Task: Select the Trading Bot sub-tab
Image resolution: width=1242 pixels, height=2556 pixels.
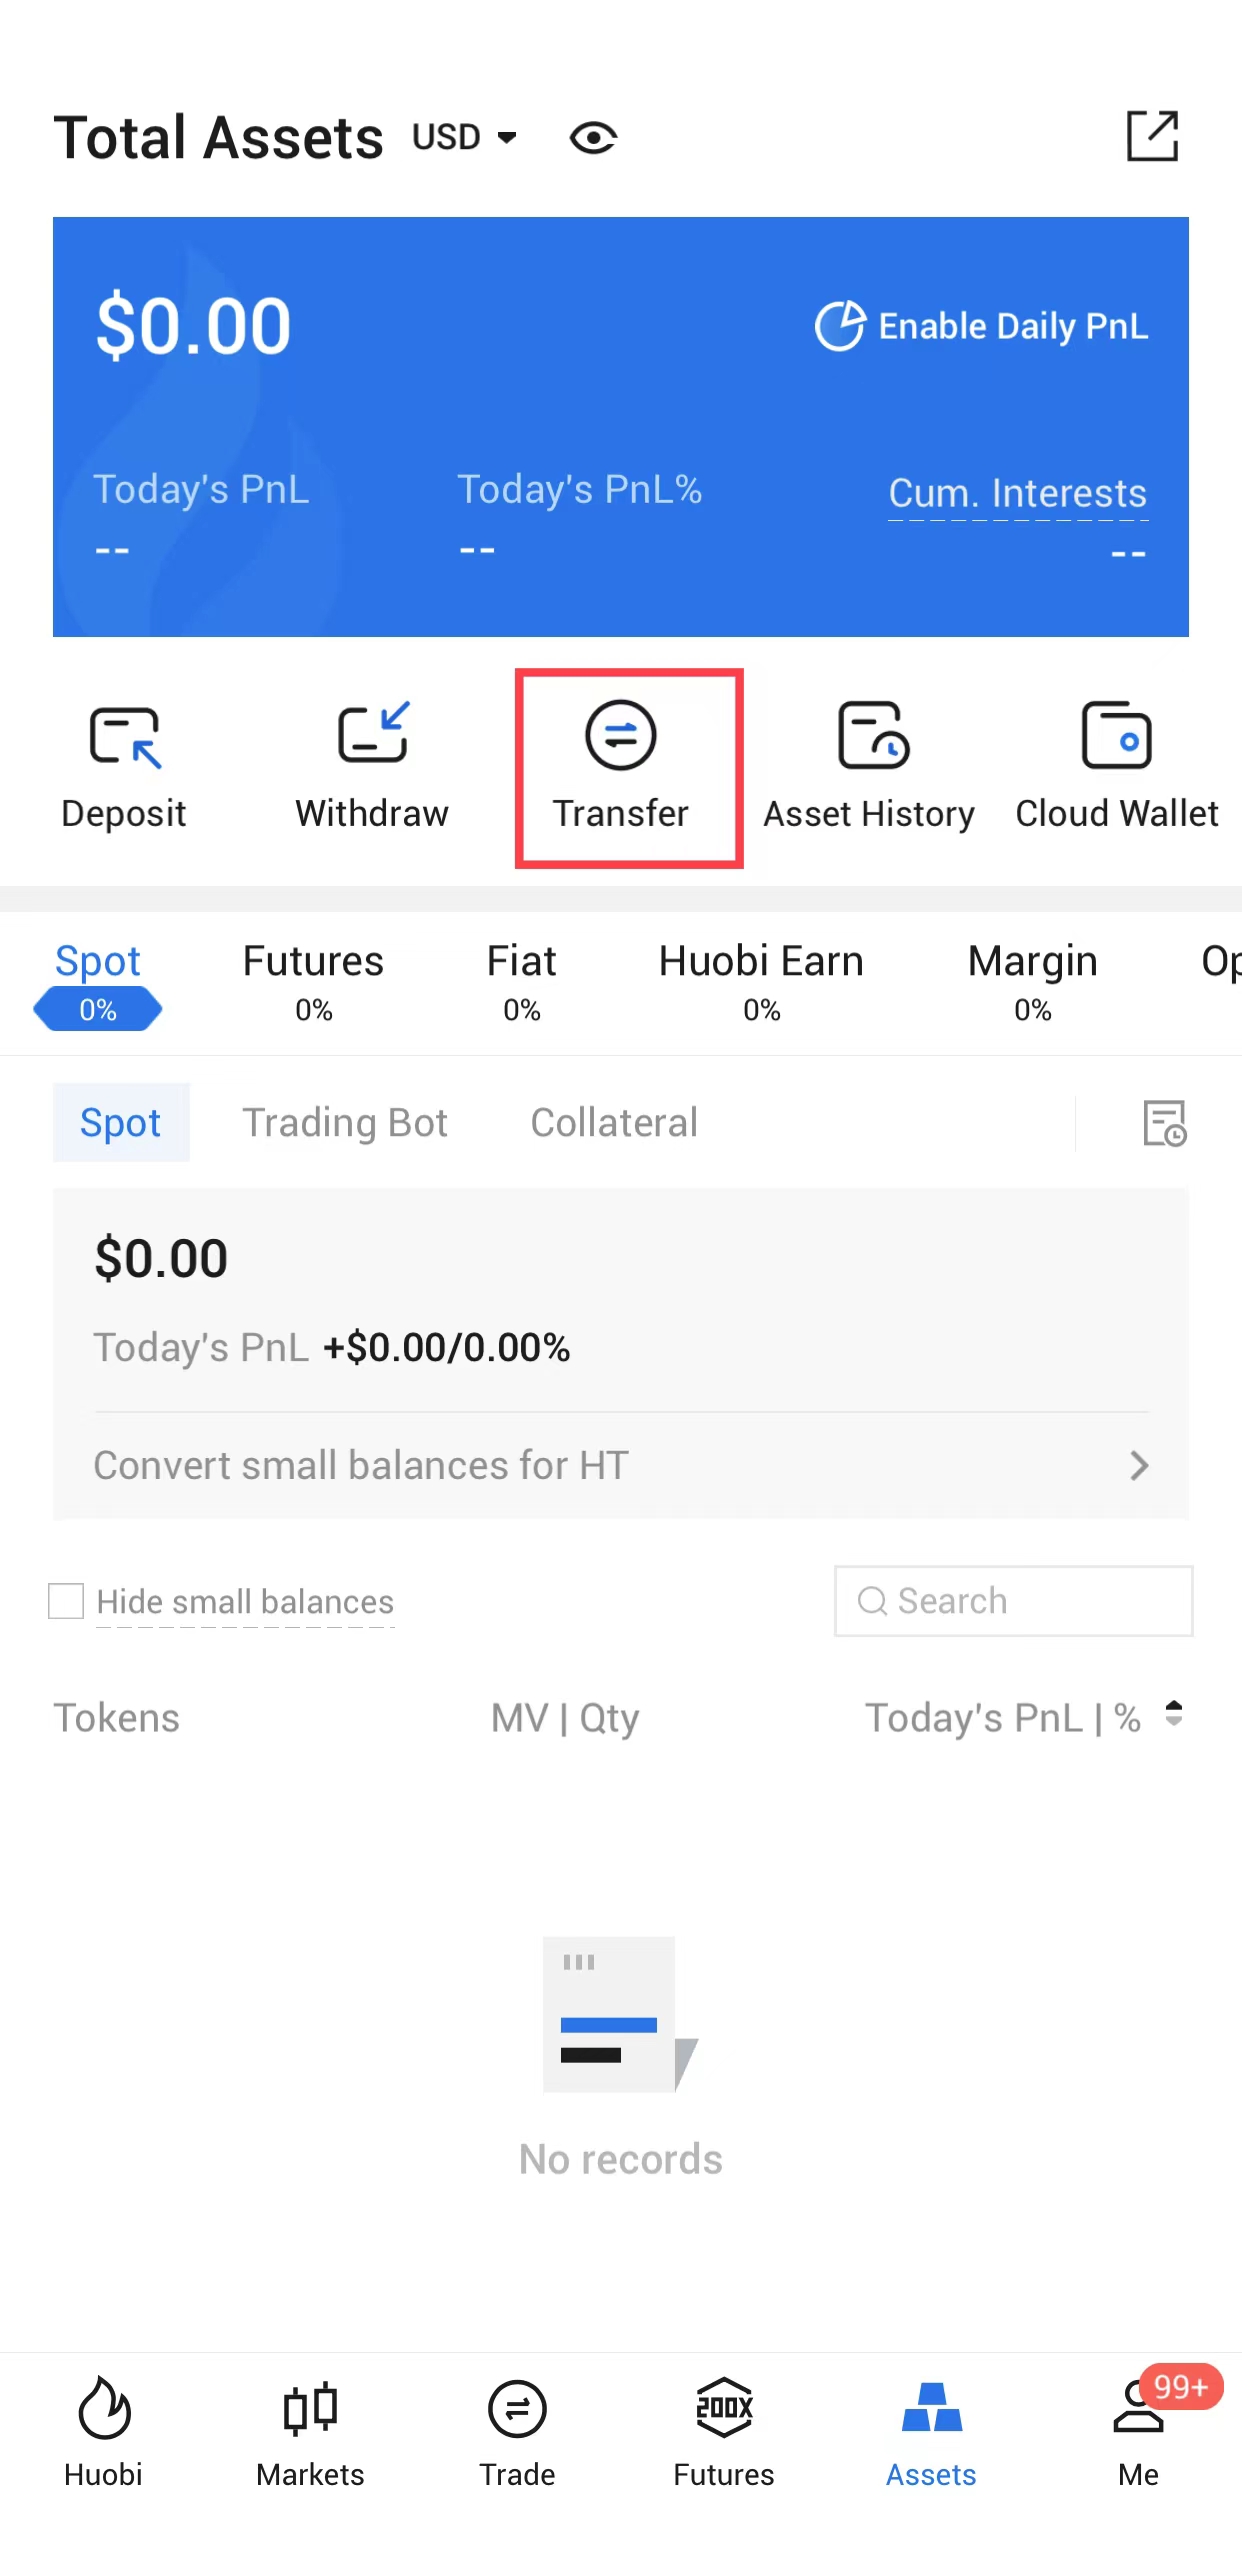Action: [345, 1123]
